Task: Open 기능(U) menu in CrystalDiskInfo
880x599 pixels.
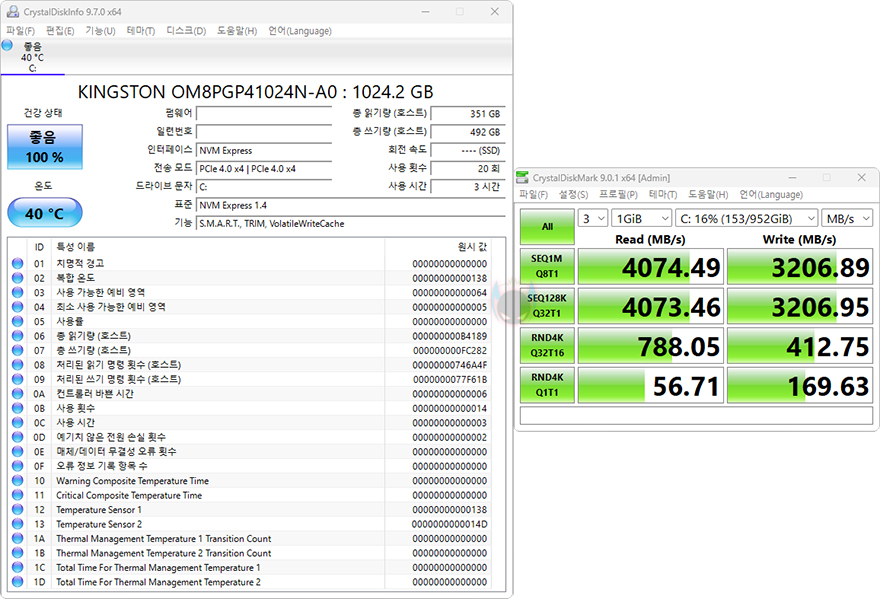Action: [x=100, y=31]
